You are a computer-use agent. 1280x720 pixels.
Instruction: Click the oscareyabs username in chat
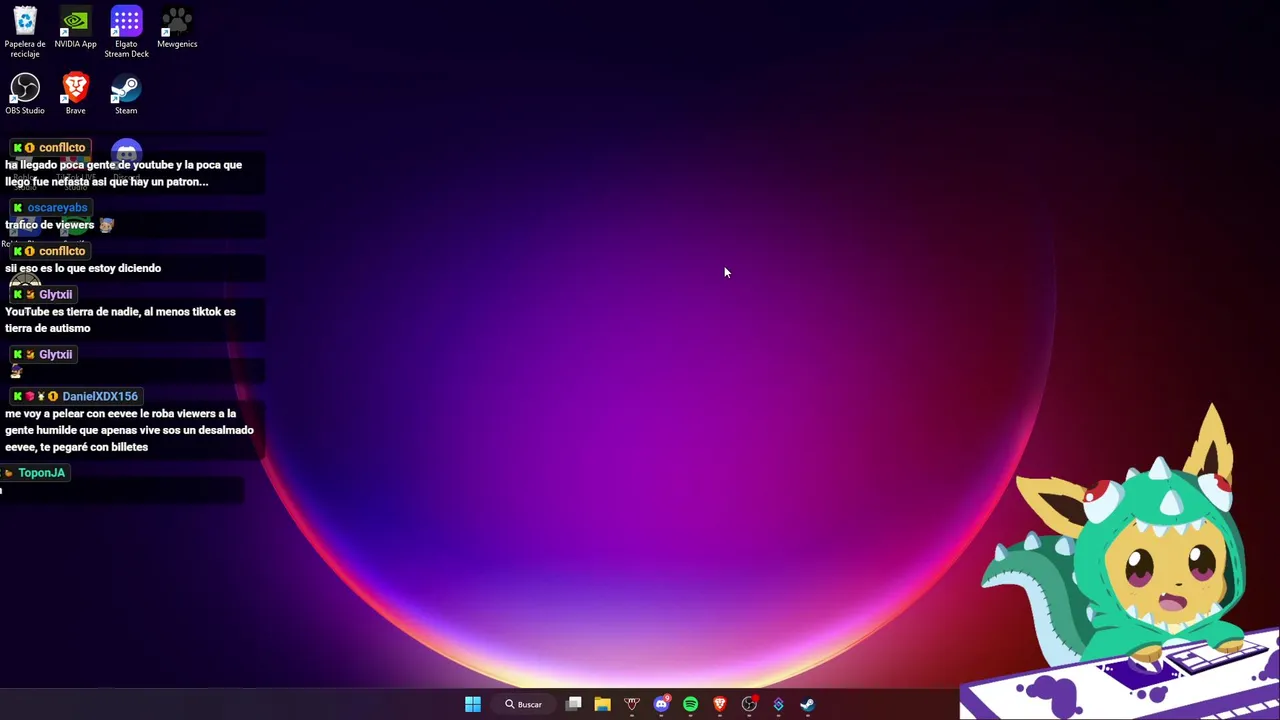[x=57, y=207]
